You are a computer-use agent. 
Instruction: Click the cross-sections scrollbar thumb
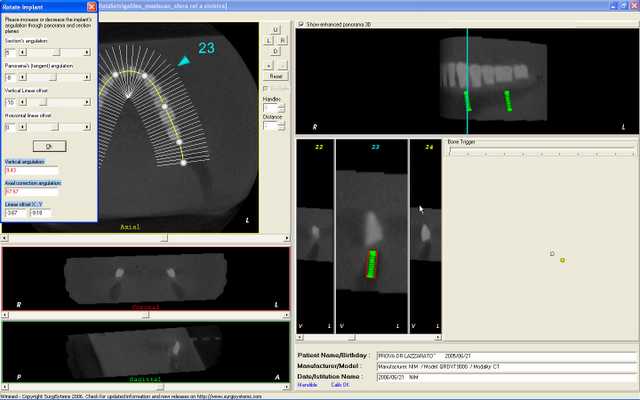click(352, 338)
